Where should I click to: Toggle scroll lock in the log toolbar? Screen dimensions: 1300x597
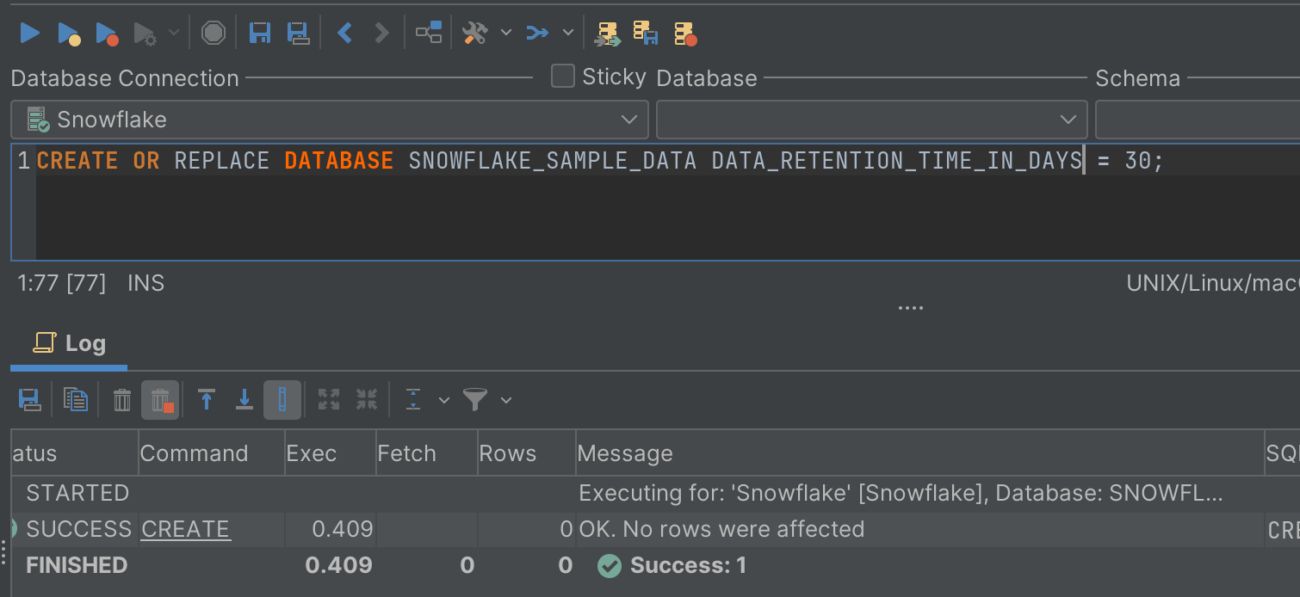click(282, 399)
